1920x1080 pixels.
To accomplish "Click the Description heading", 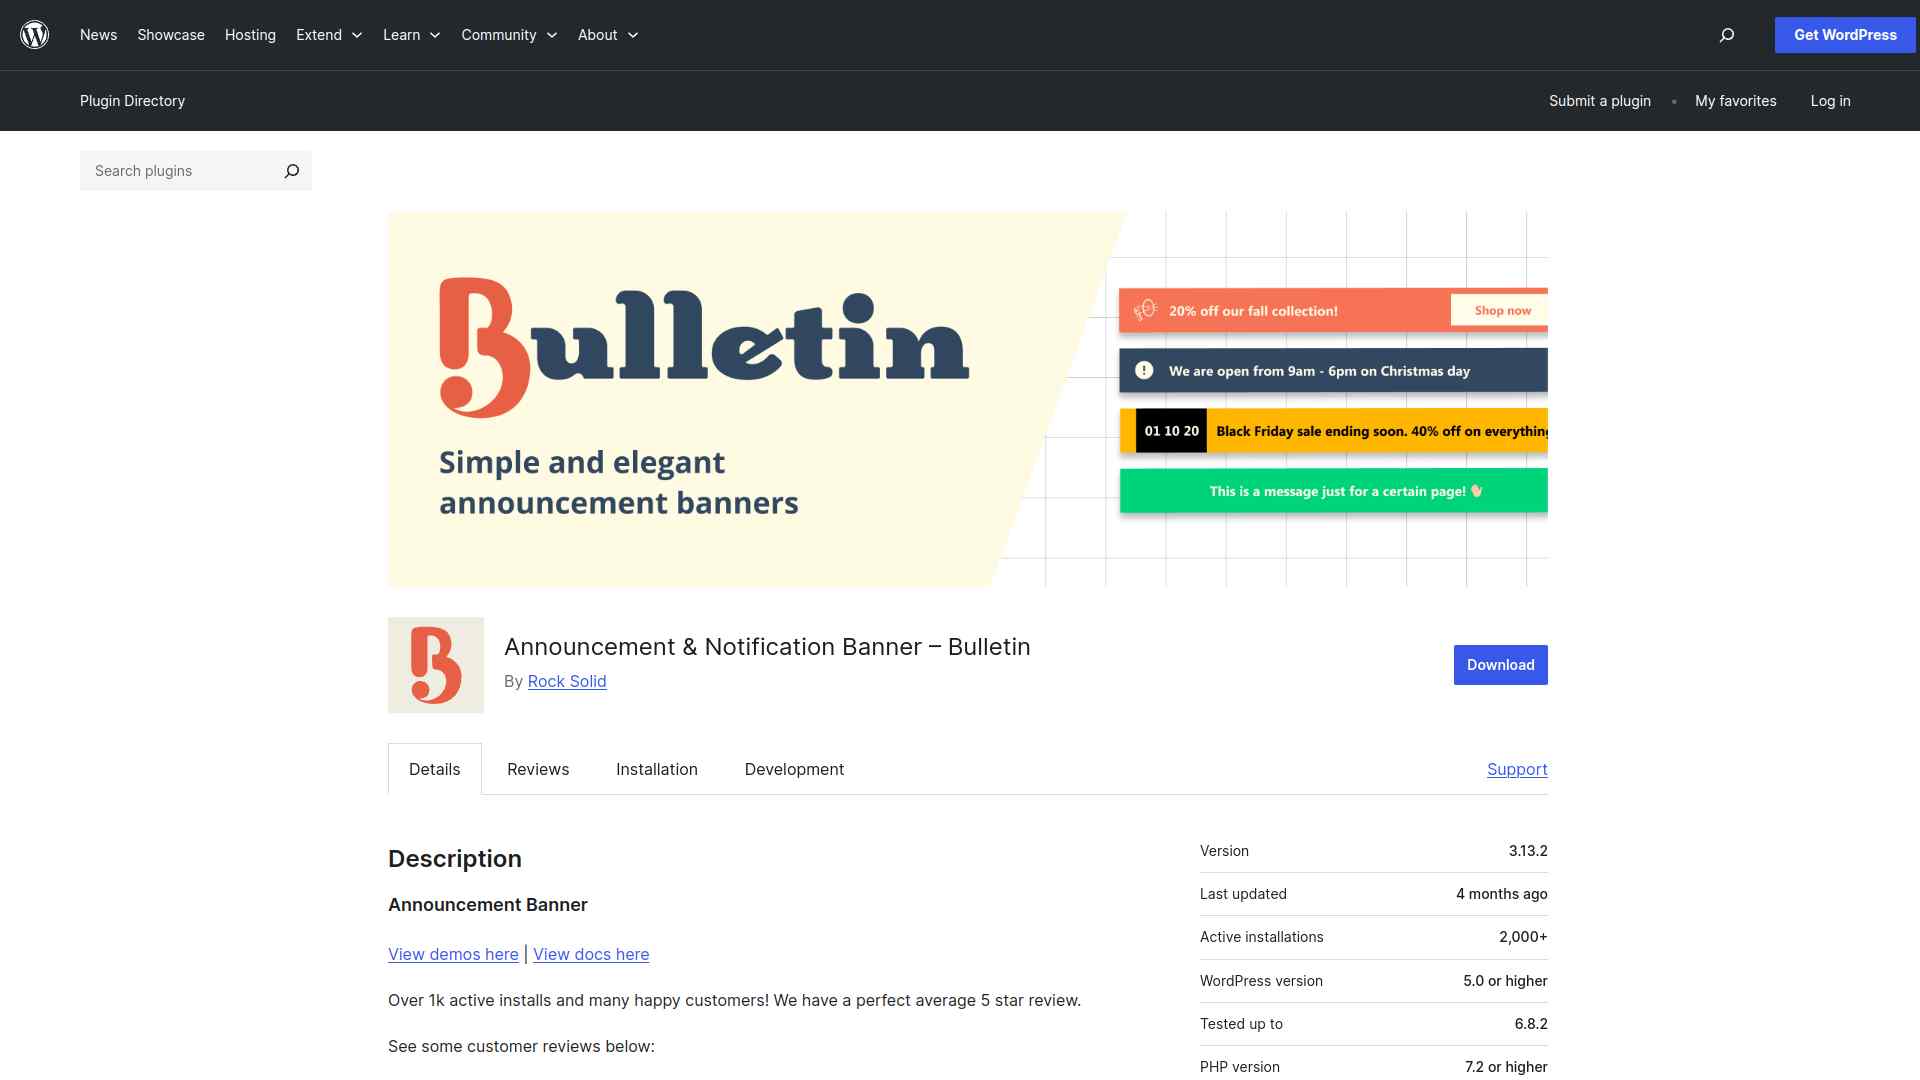I will (x=455, y=859).
